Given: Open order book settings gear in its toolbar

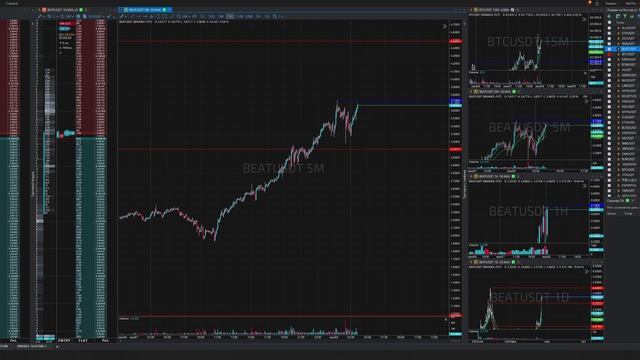Looking at the screenshot, I should pos(78,16).
